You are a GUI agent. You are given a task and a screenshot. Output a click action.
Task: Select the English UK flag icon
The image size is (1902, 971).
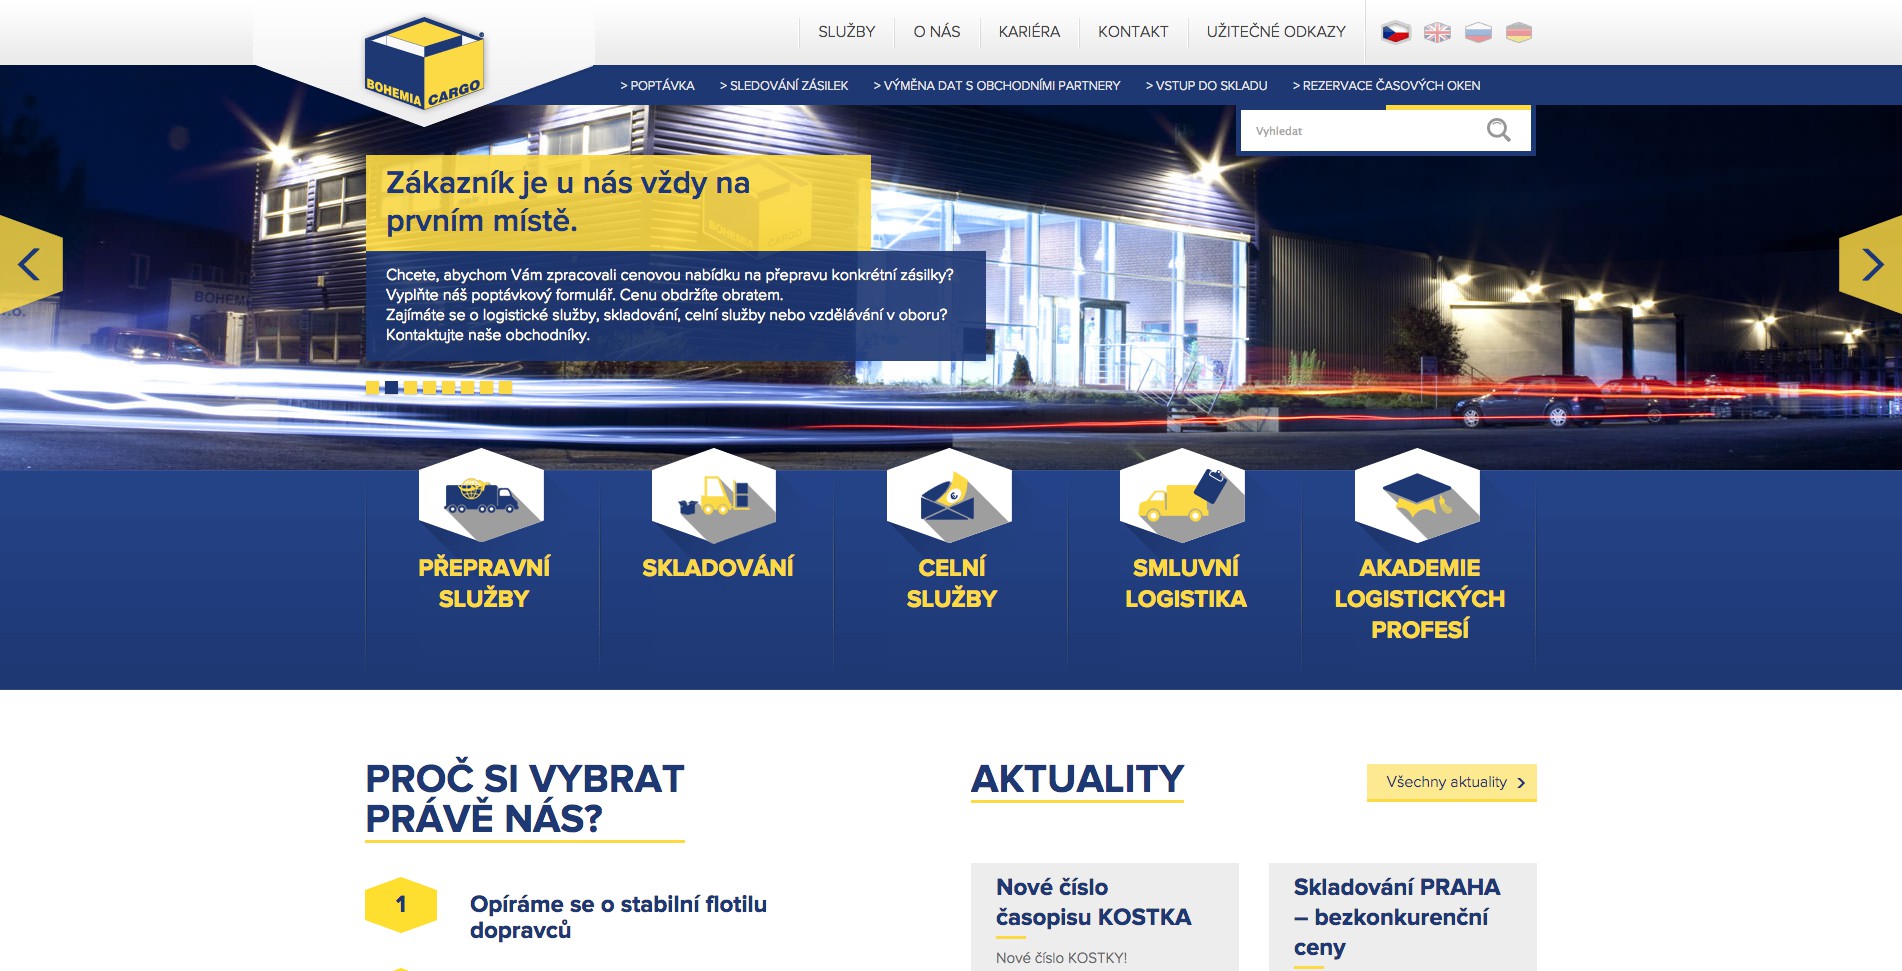1437,32
